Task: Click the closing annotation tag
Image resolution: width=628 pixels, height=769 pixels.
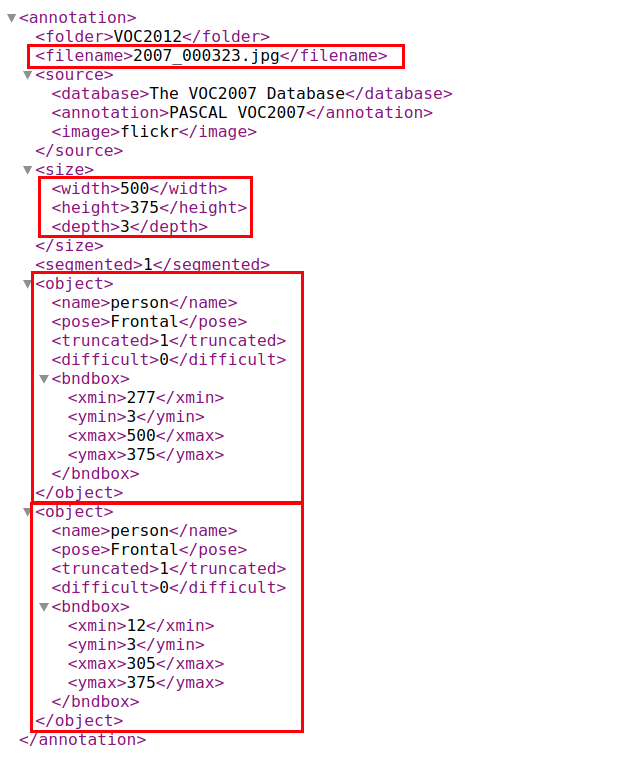Action: 82,740
